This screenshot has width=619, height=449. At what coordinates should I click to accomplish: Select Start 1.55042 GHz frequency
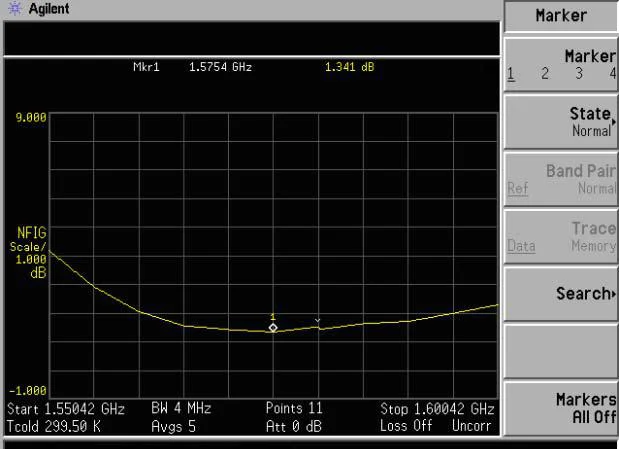(66, 409)
